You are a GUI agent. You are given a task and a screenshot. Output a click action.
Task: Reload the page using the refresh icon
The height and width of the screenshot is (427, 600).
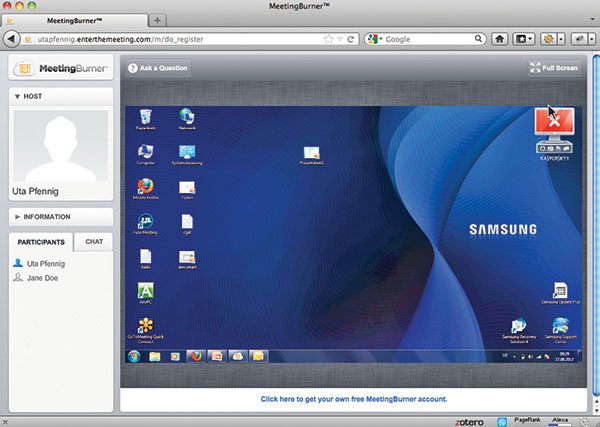[350, 39]
